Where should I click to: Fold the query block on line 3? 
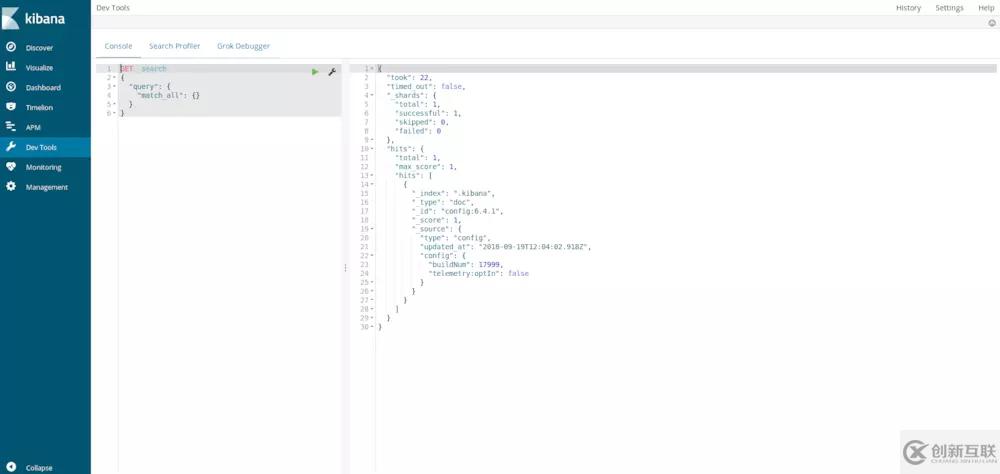pos(114,87)
